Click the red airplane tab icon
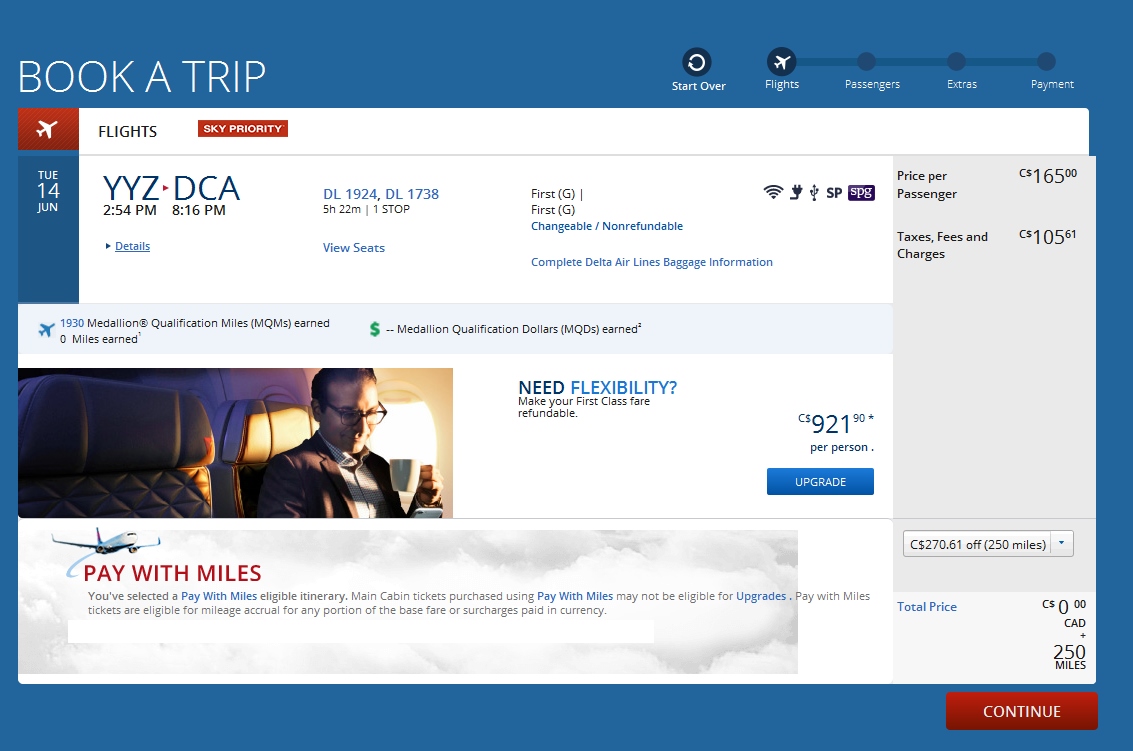The height and width of the screenshot is (751, 1133). pyautogui.click(x=47, y=128)
